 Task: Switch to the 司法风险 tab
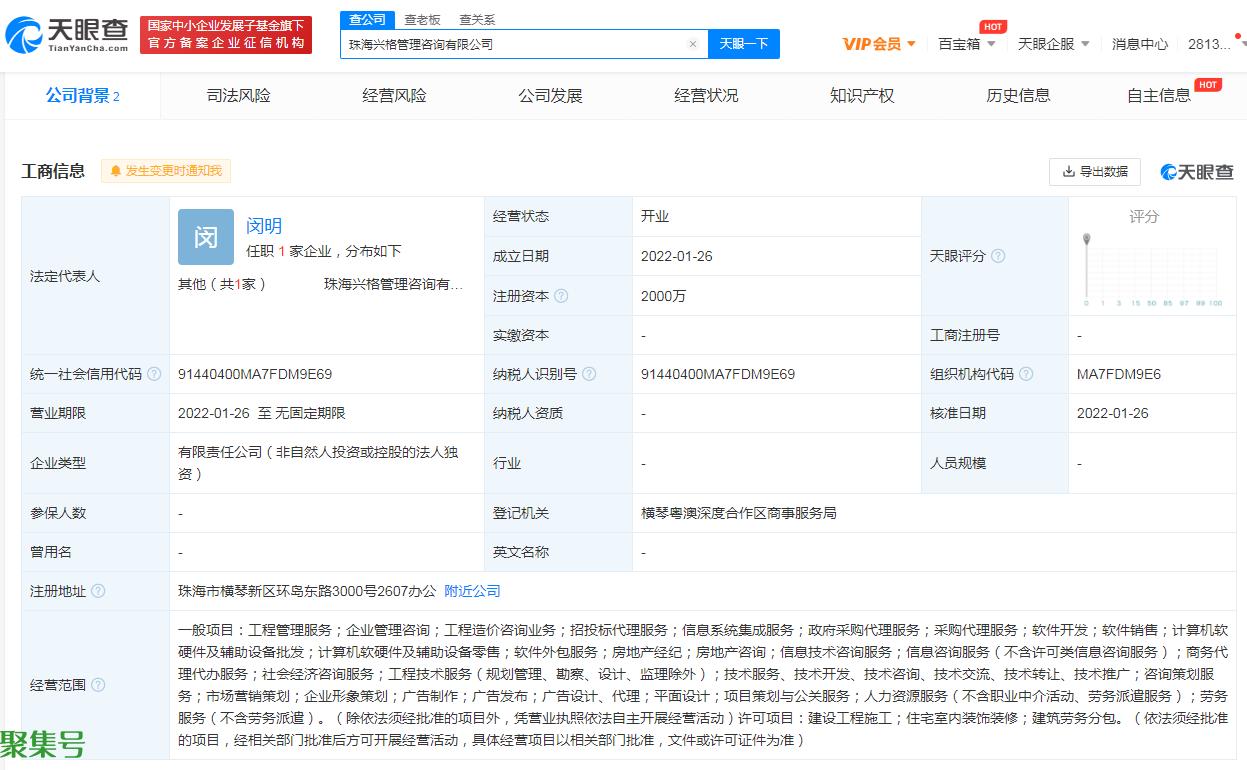click(x=238, y=96)
